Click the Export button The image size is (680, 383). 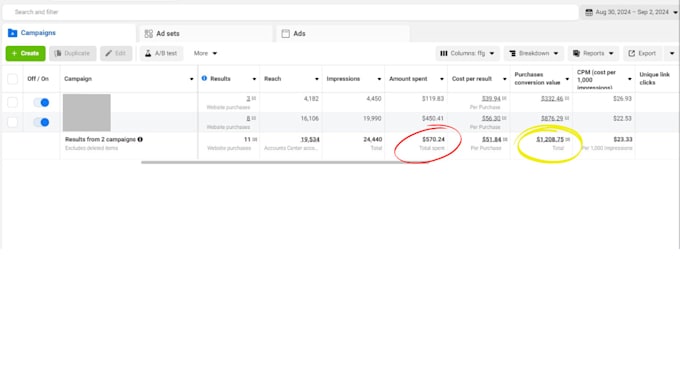[x=642, y=53]
